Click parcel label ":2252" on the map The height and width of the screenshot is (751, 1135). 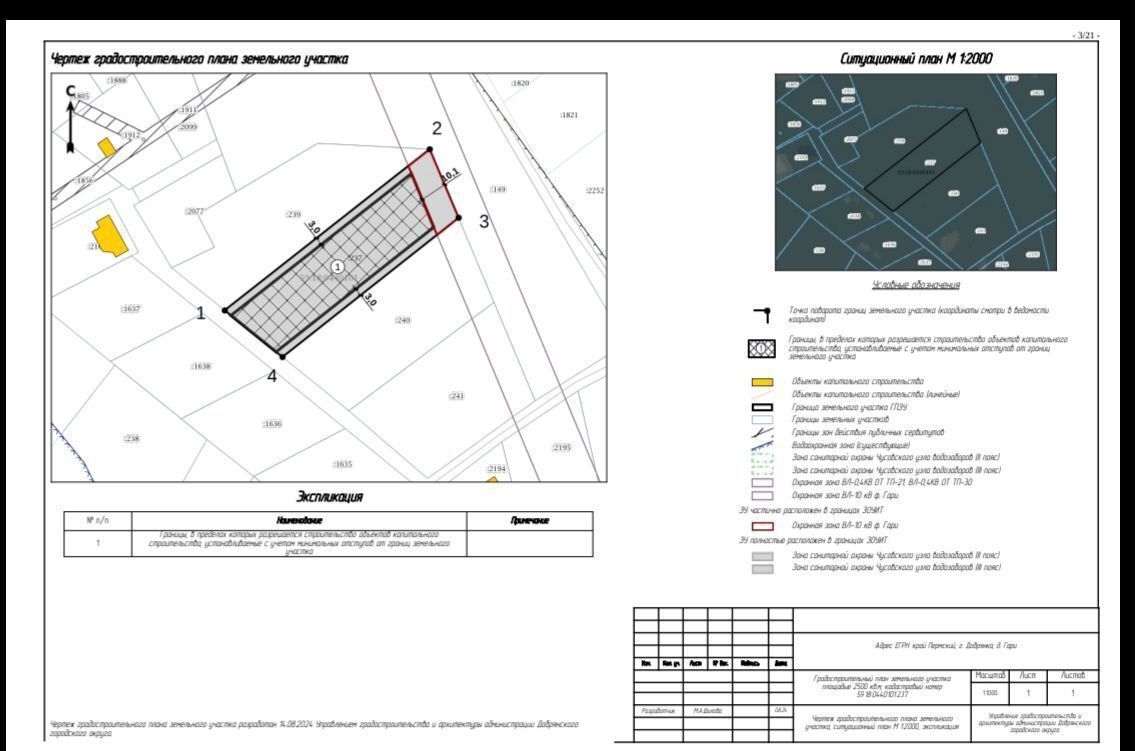coord(594,191)
